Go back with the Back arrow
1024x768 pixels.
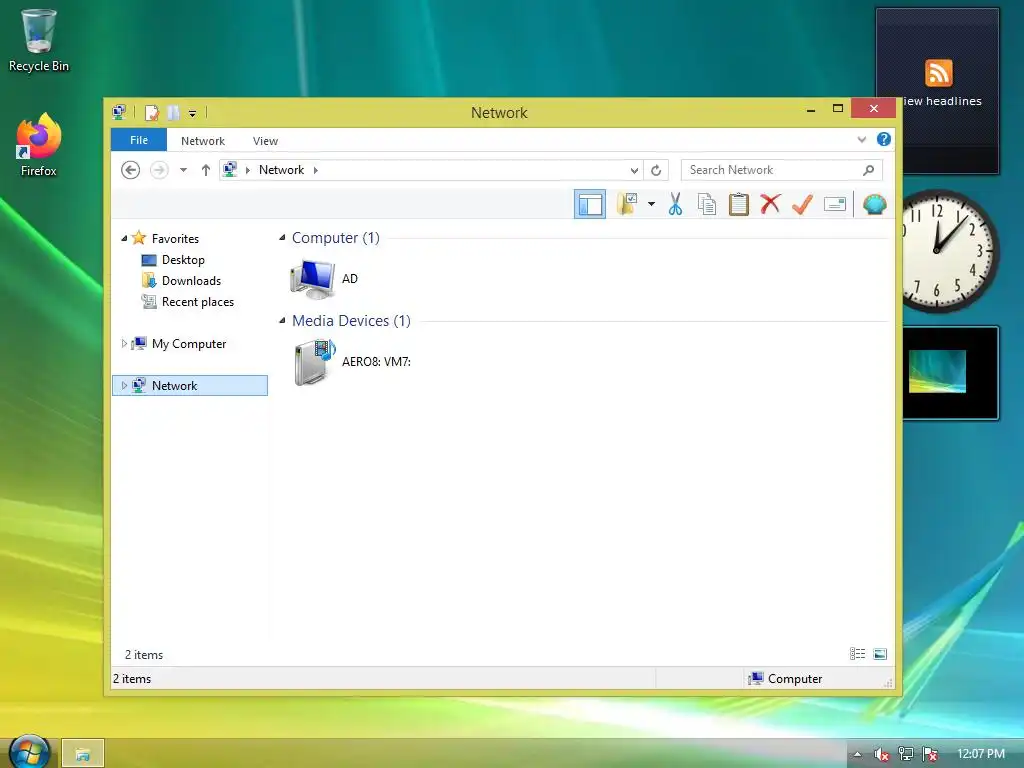131,170
